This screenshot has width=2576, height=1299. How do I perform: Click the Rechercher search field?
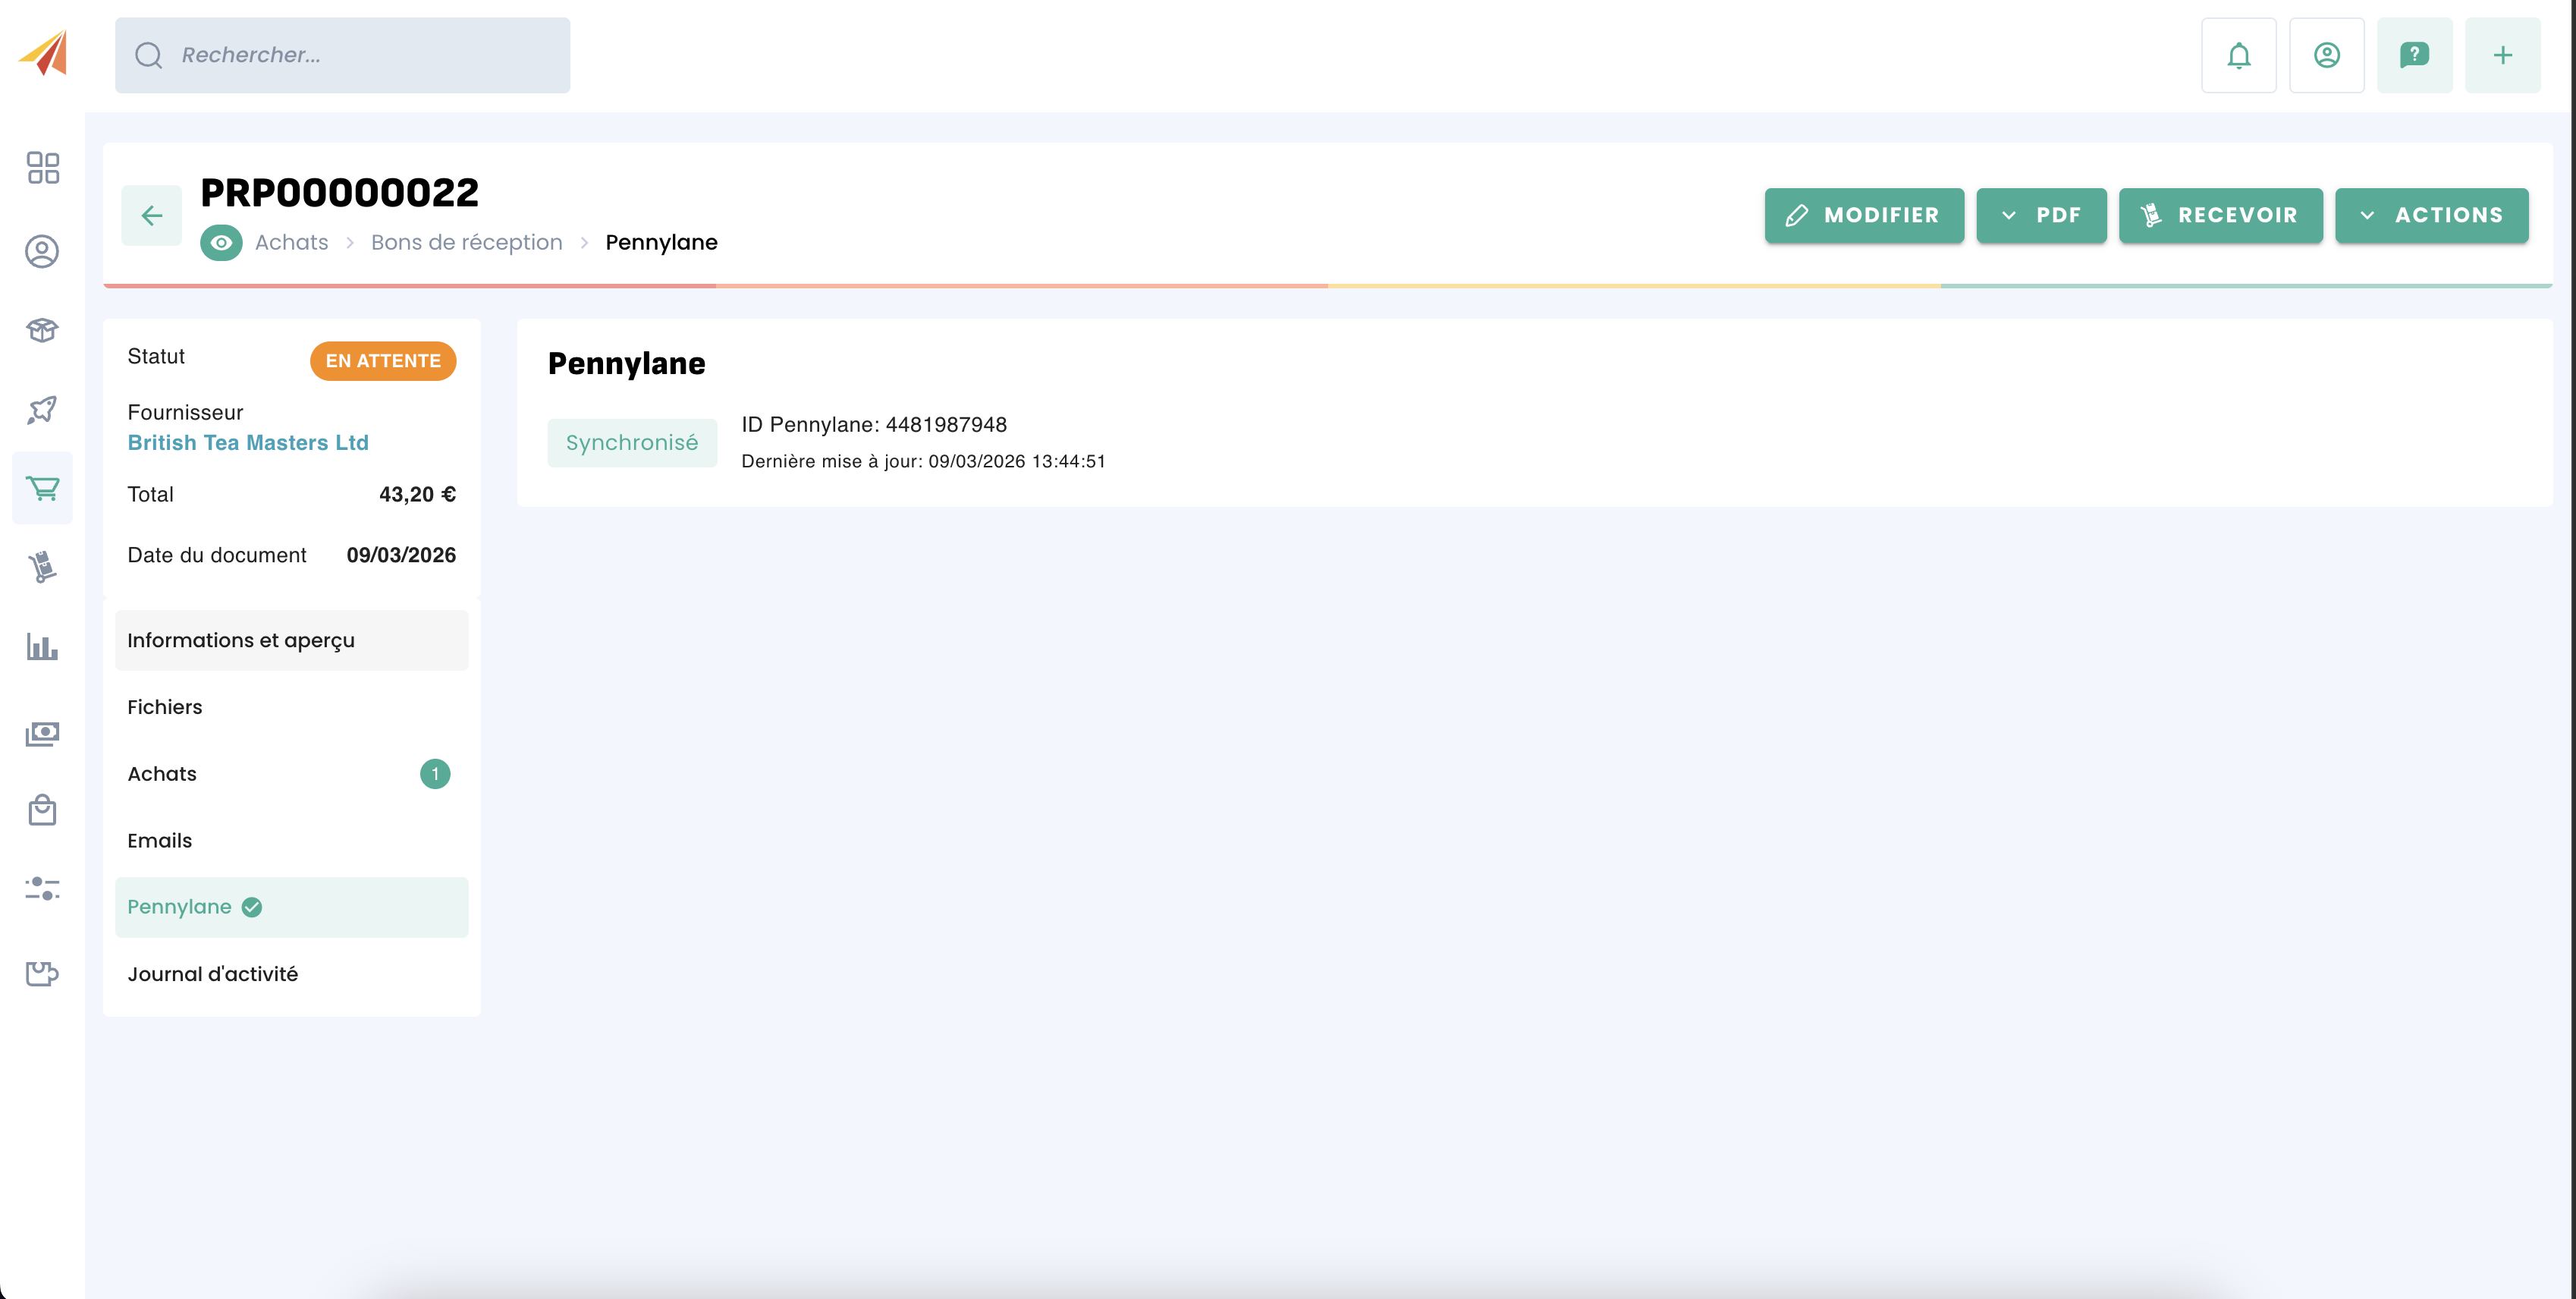(x=342, y=55)
